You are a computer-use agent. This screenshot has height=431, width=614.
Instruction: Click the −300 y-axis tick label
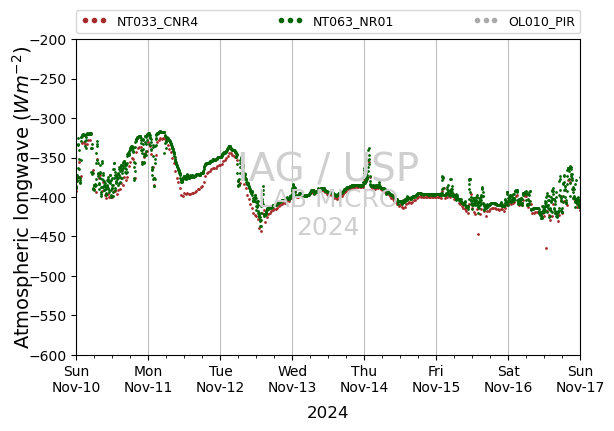pyautogui.click(x=50, y=119)
